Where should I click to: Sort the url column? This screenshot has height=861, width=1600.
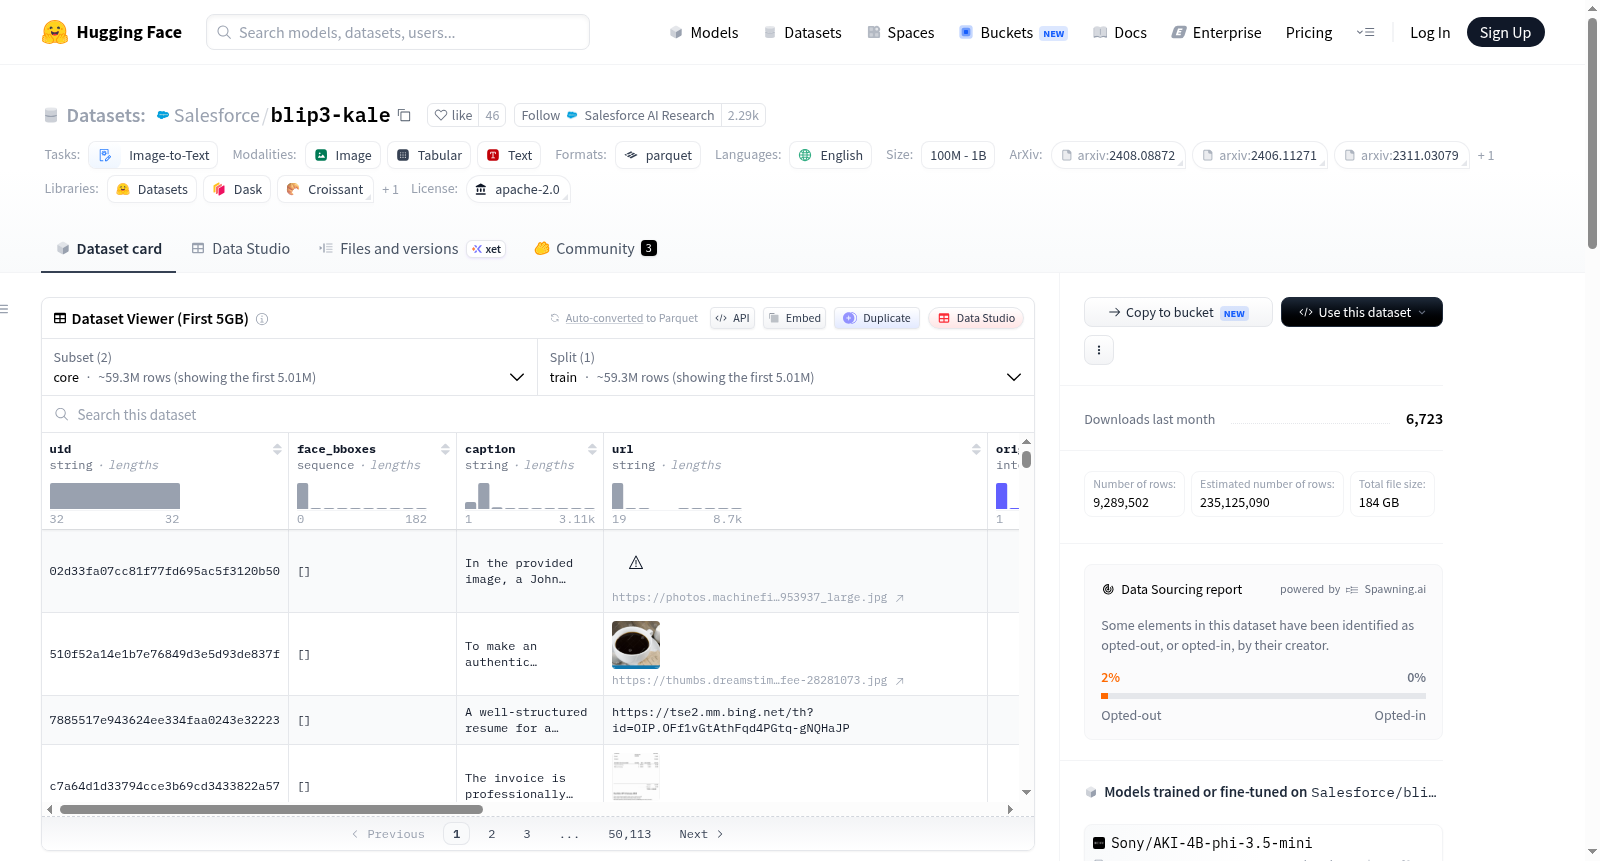click(976, 449)
